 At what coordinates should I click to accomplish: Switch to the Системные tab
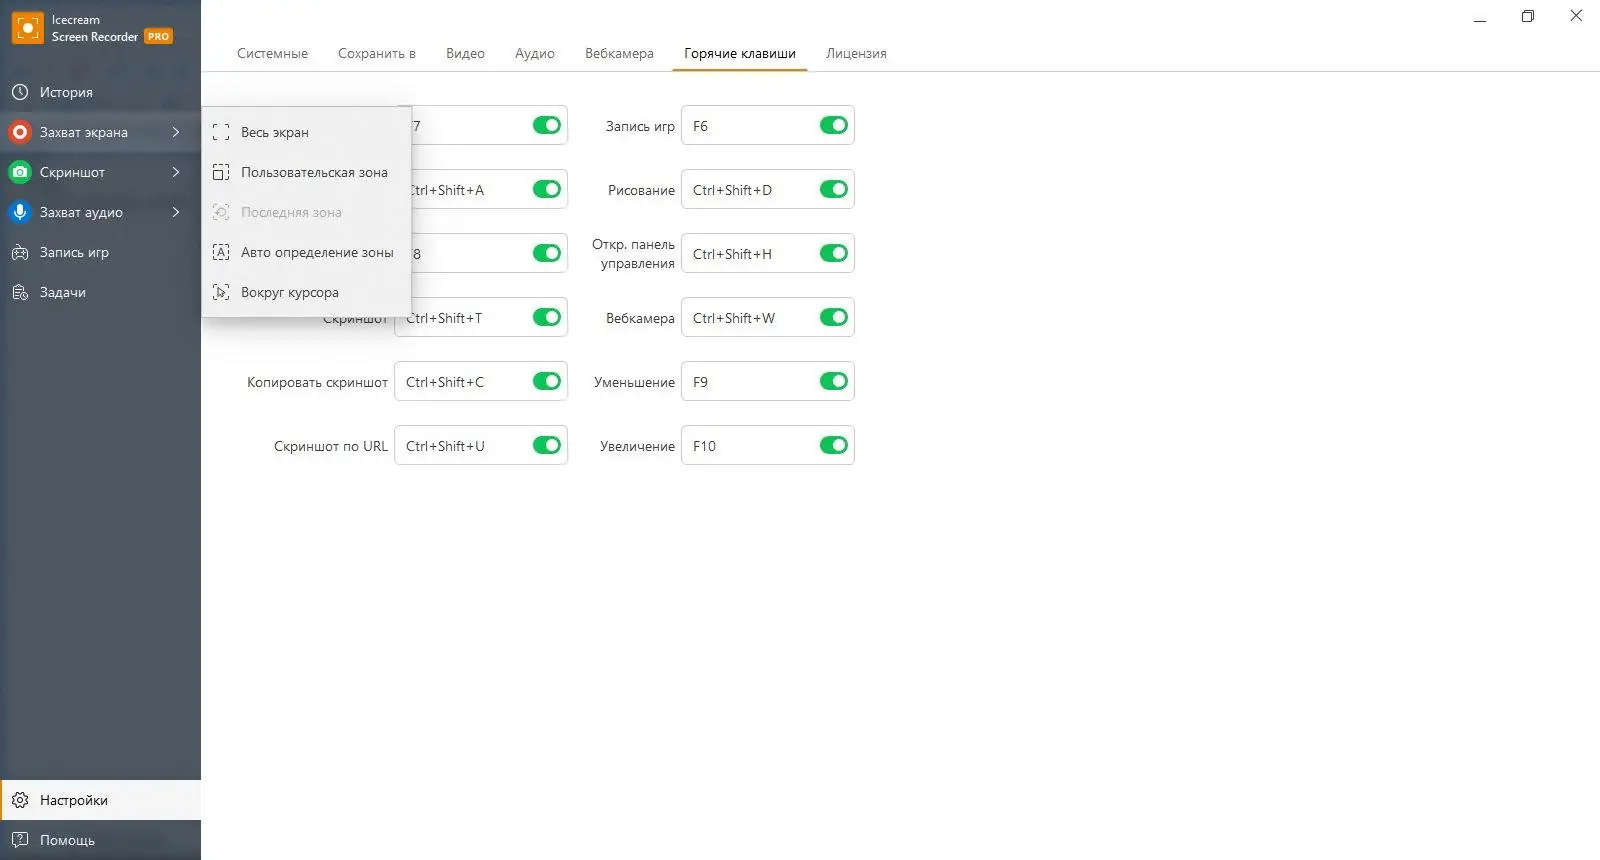272,53
